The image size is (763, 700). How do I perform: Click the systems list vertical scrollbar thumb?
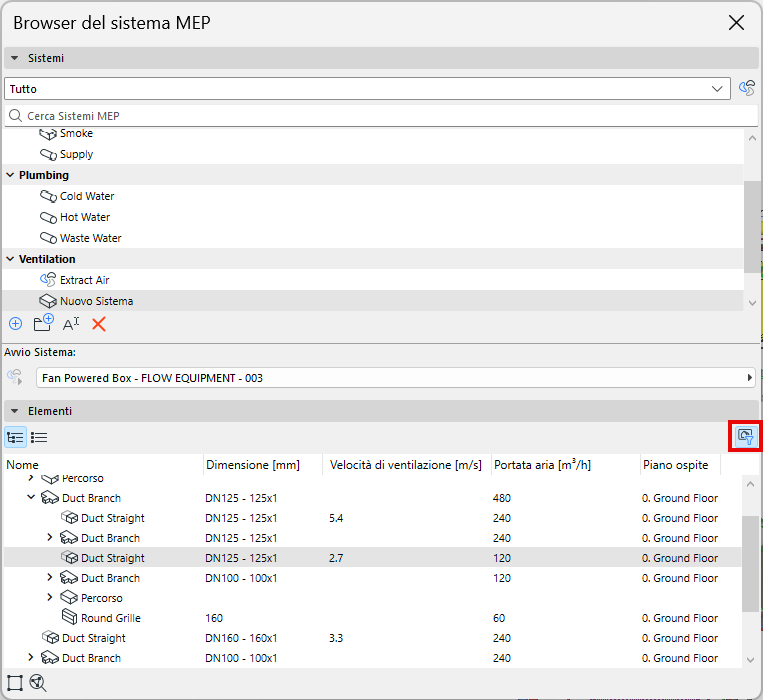pyautogui.click(x=752, y=227)
